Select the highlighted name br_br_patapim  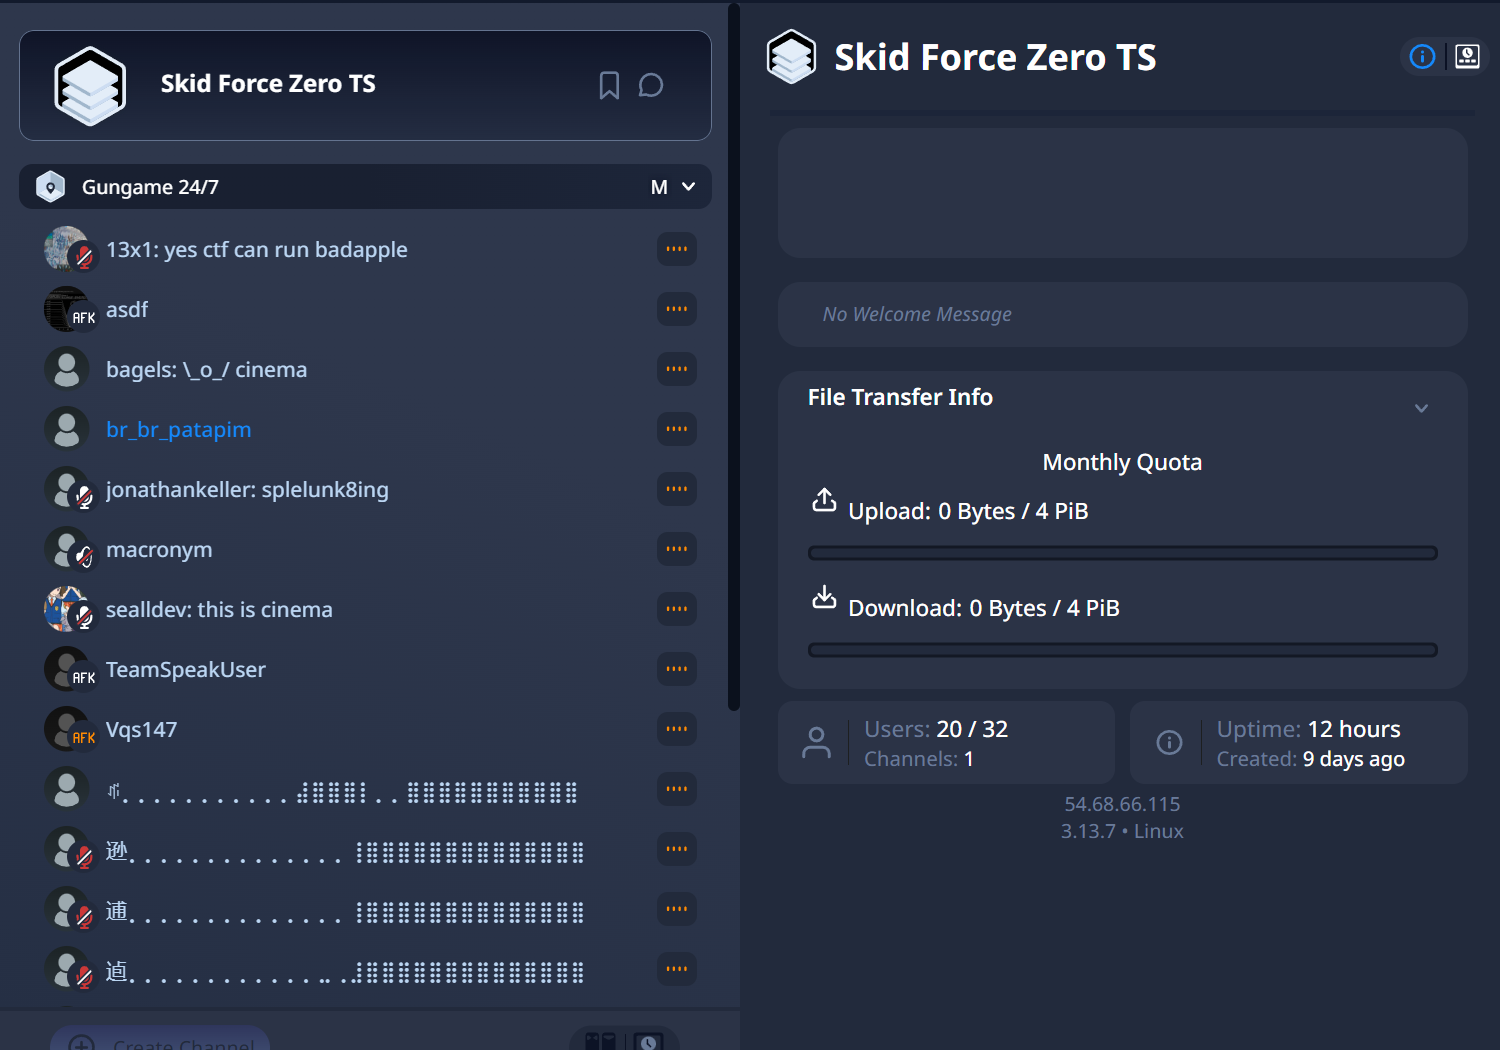tap(179, 429)
